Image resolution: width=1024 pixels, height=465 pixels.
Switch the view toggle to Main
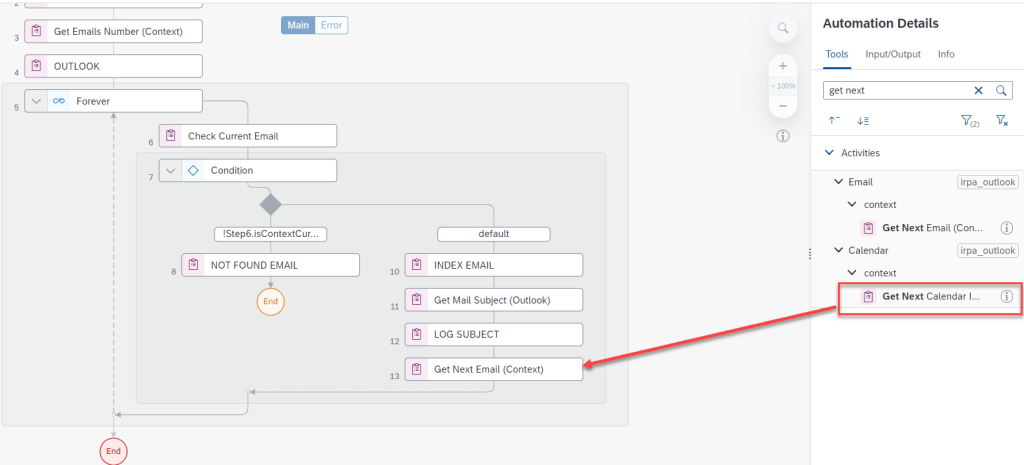click(298, 25)
